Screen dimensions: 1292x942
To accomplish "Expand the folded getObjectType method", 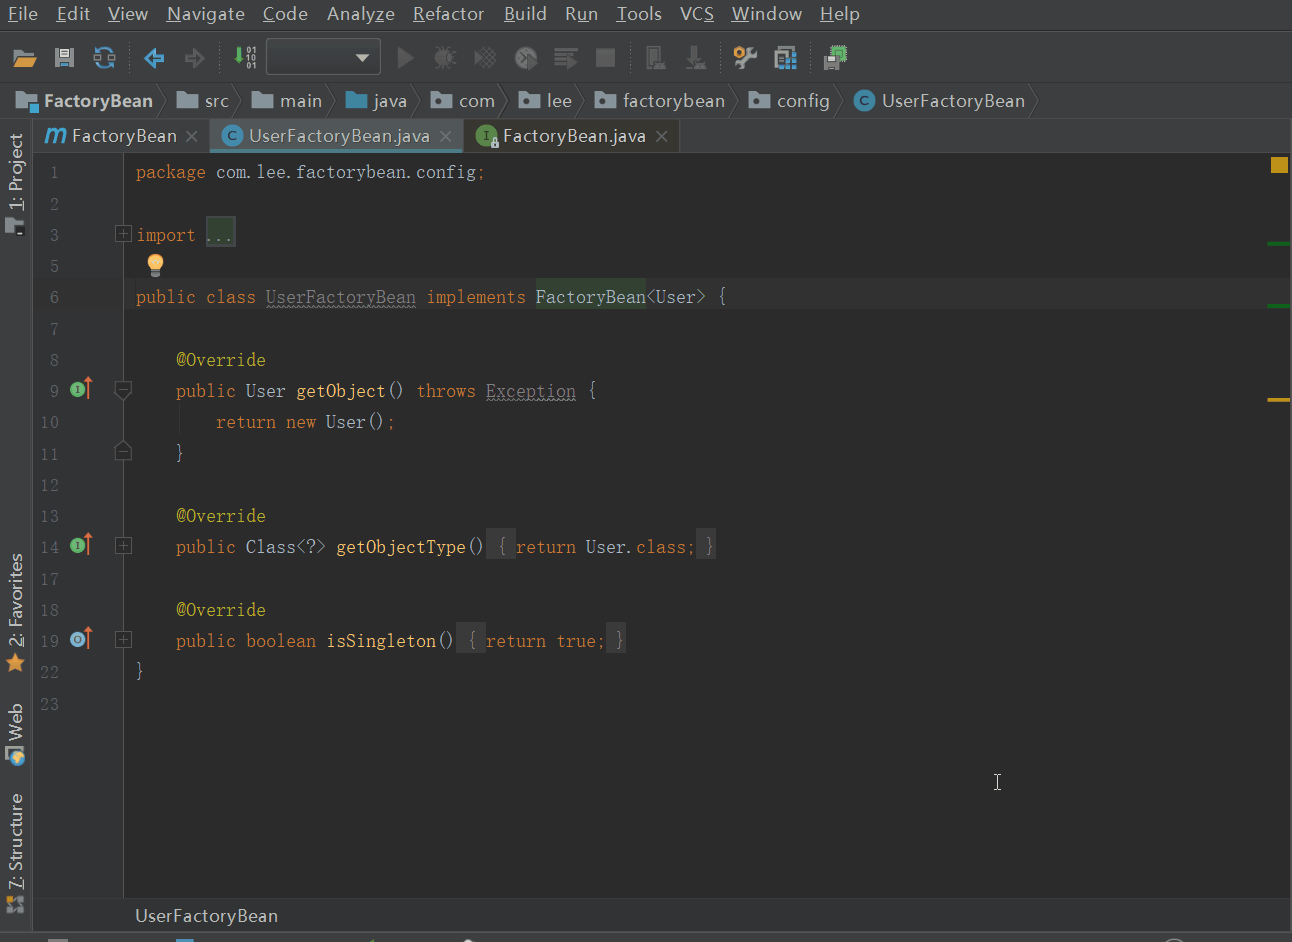I will tap(123, 546).
